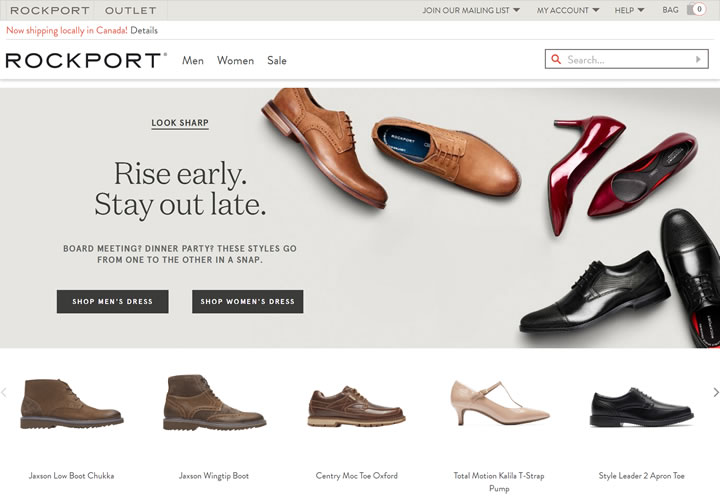The width and height of the screenshot is (720, 501).
Task: Open the Canada shipping Details link
Action: pyautogui.click(x=144, y=30)
